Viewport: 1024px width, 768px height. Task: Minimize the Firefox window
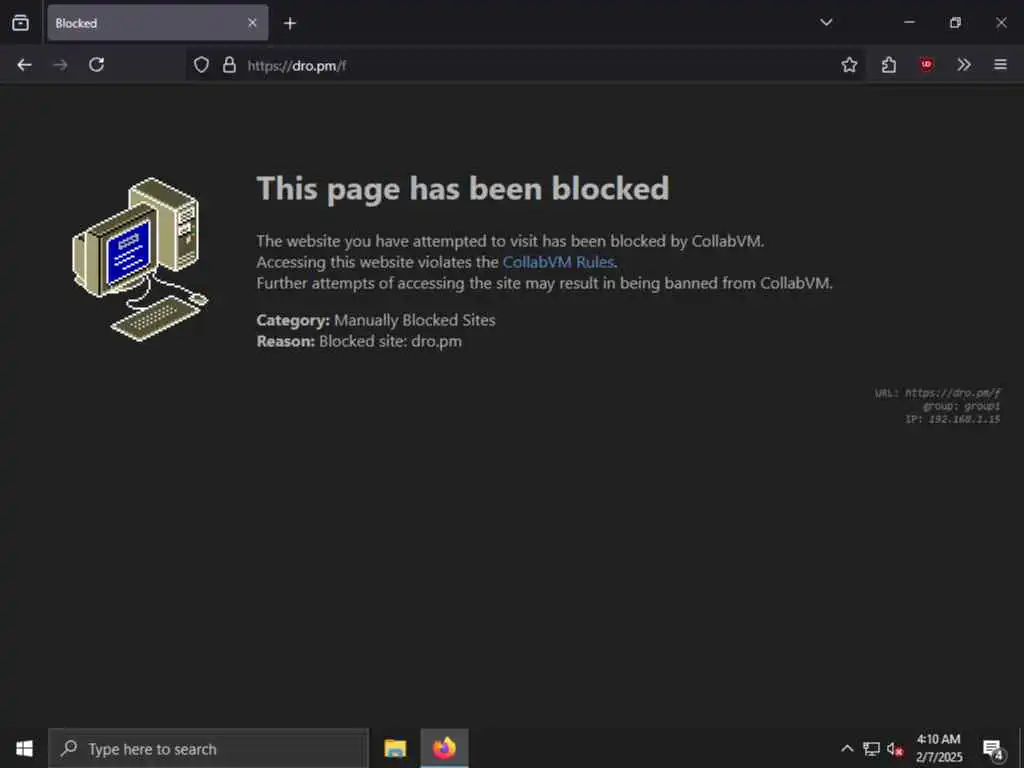coord(909,22)
